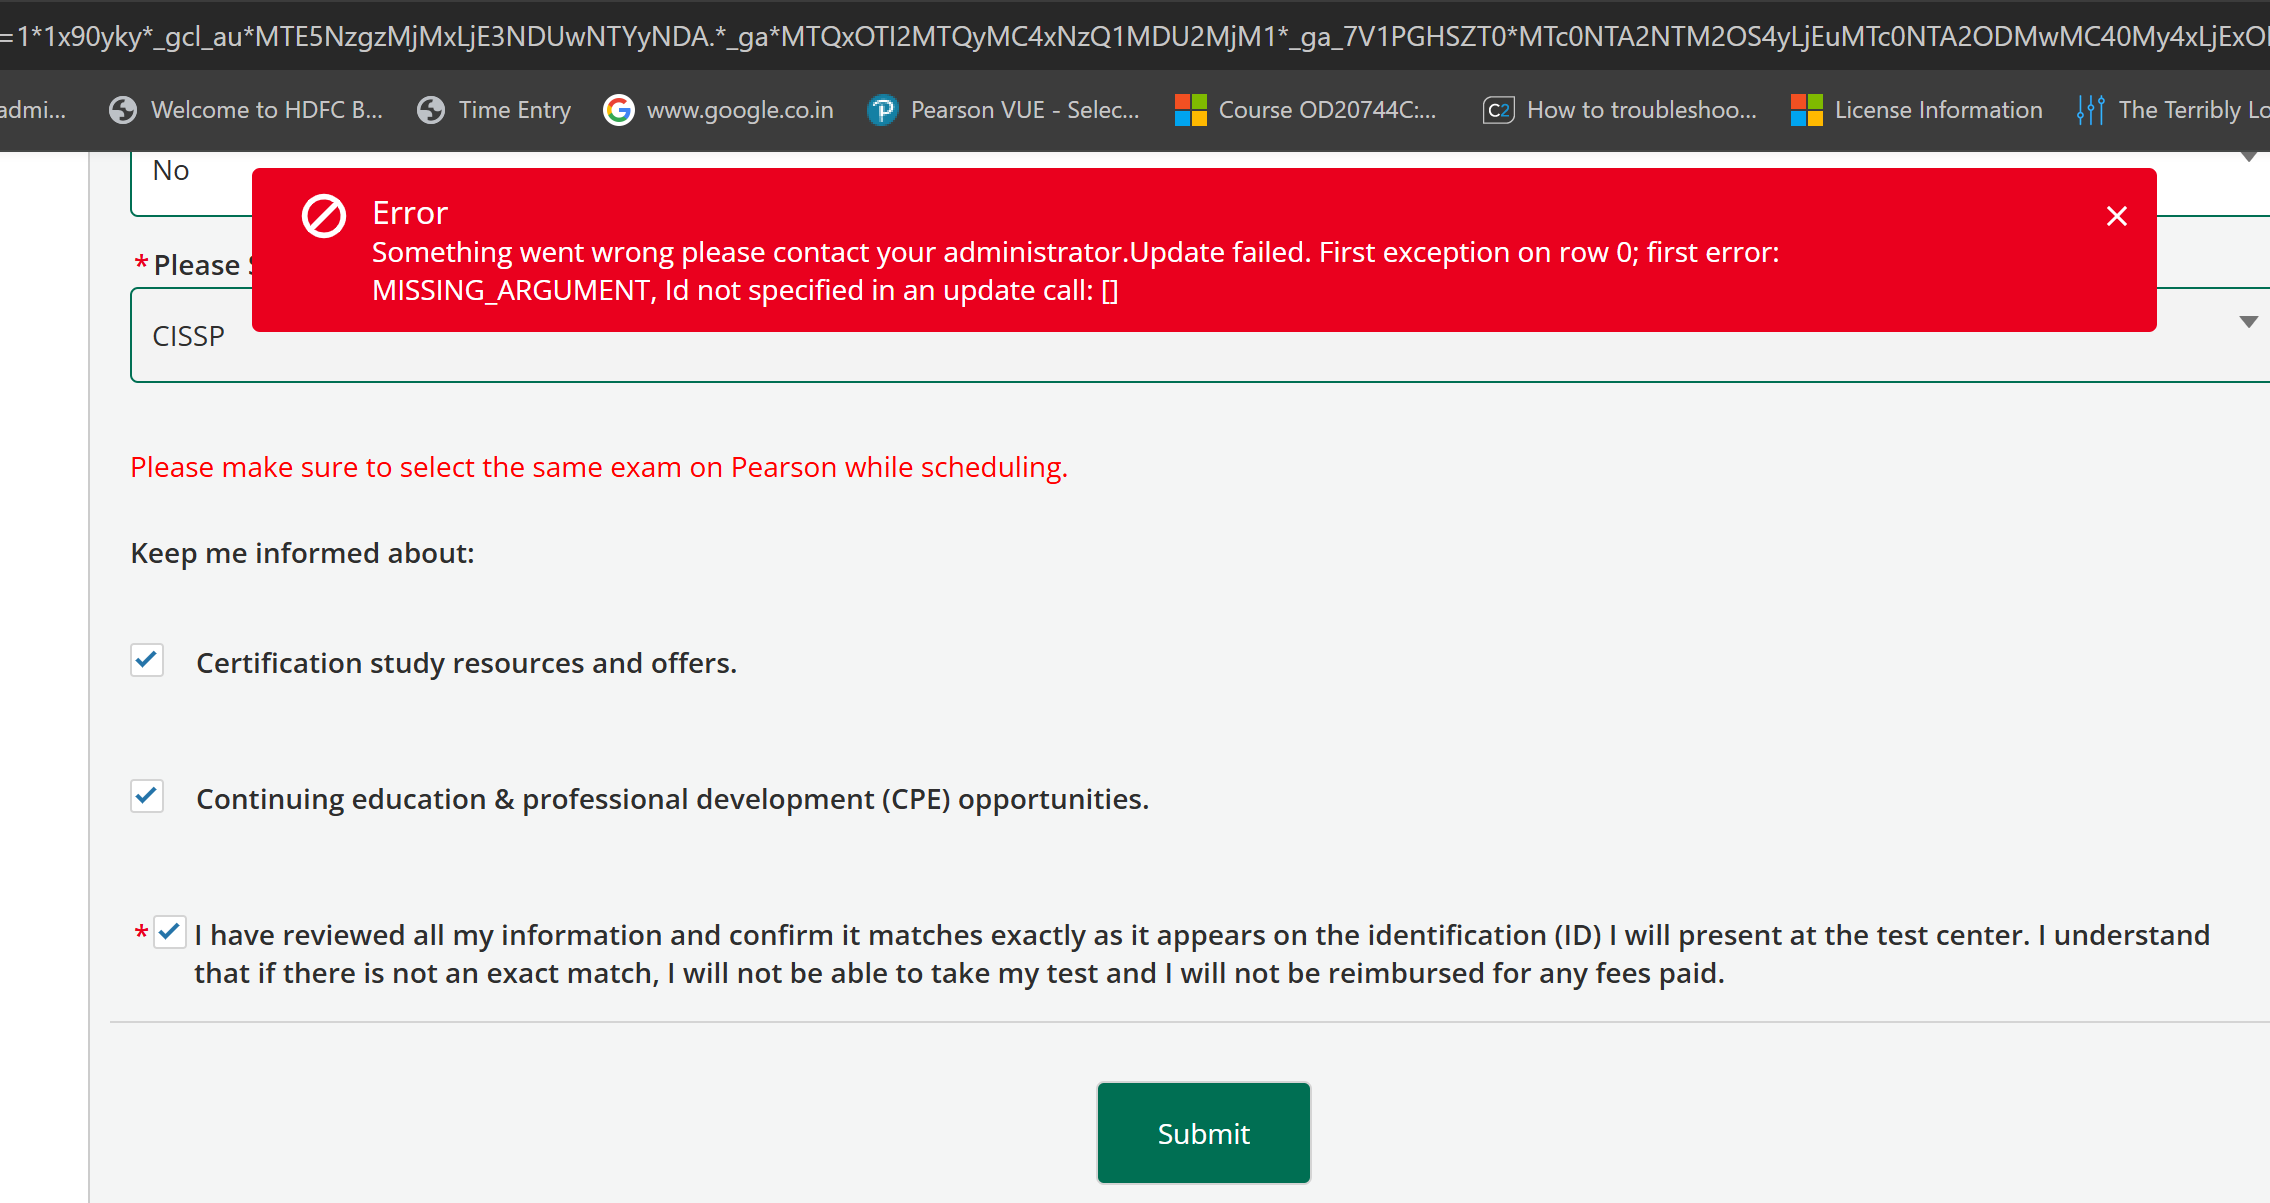Select the License Information Microsoft icon
The width and height of the screenshot is (2270, 1203).
(1807, 110)
